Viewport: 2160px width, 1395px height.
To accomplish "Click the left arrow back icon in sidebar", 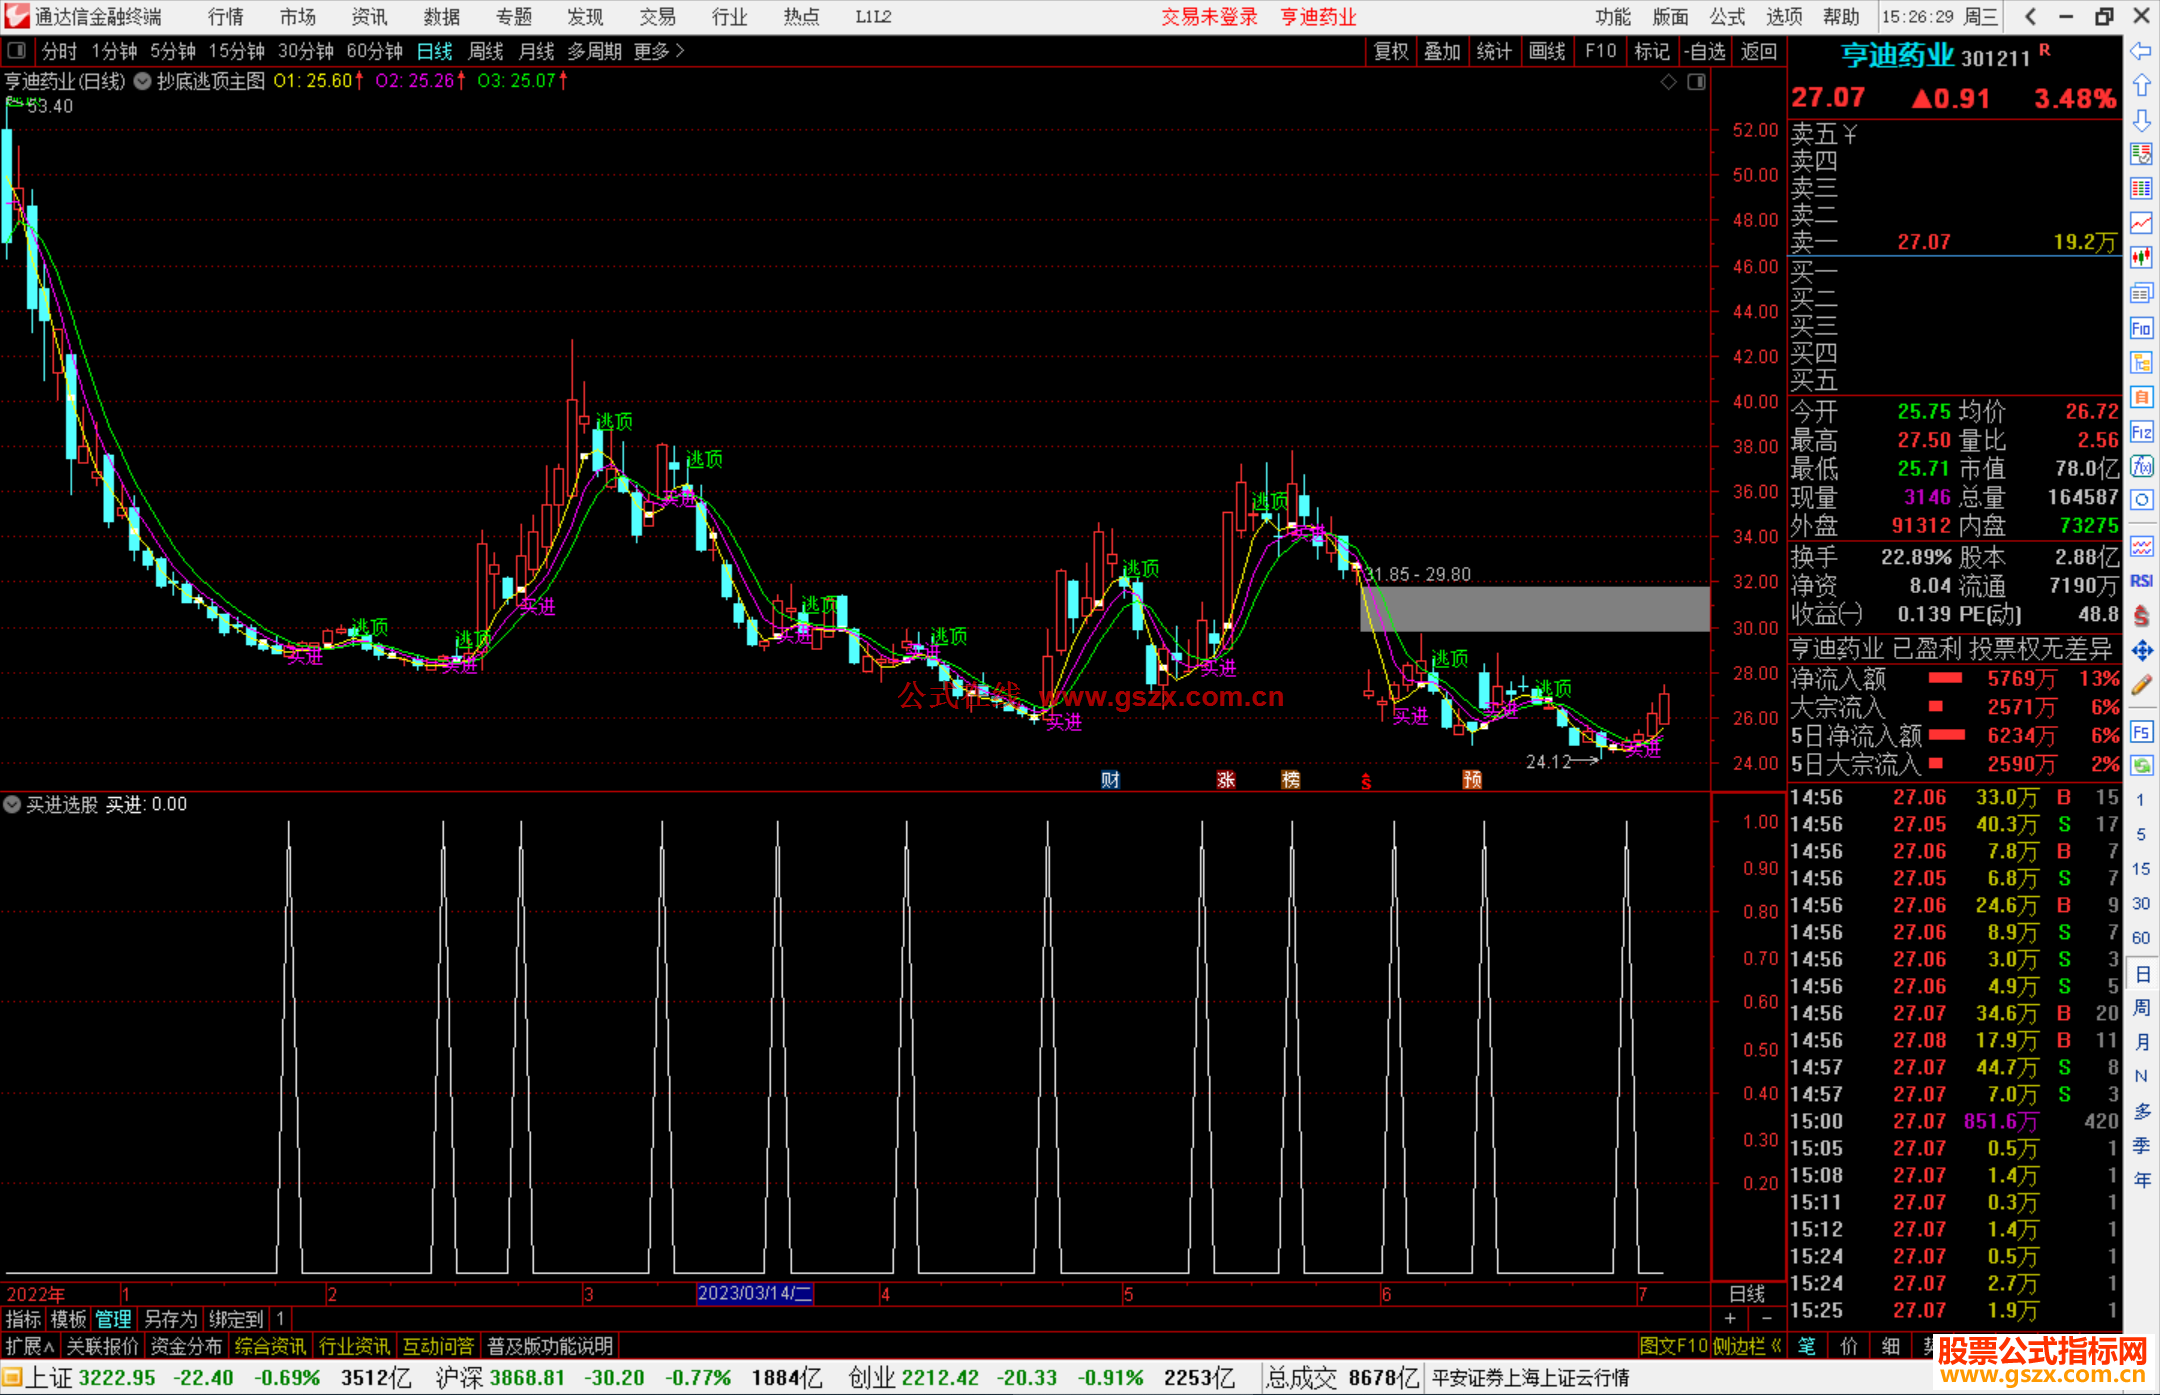I will coord(2141,50).
